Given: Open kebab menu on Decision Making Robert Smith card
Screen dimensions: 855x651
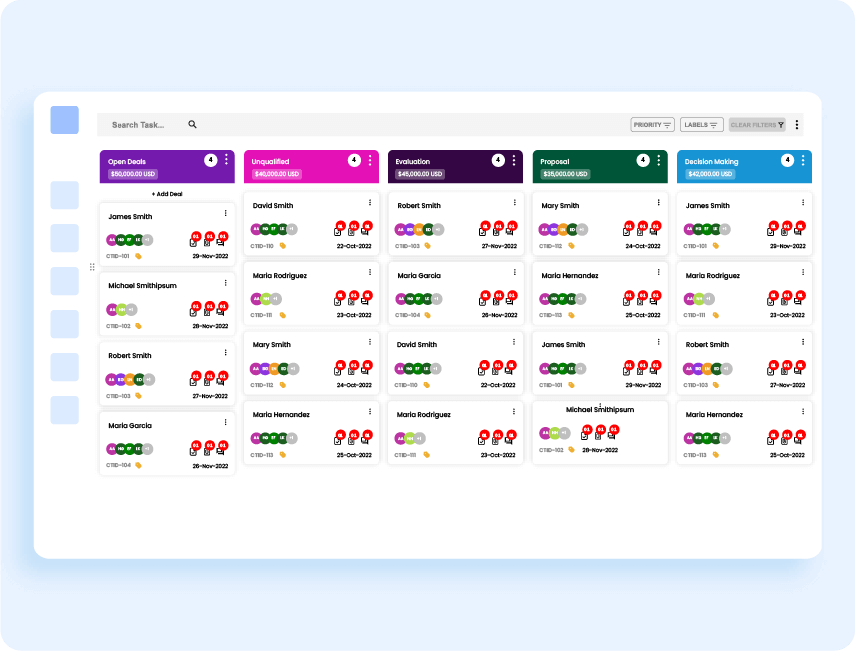Looking at the screenshot, I should [x=803, y=342].
